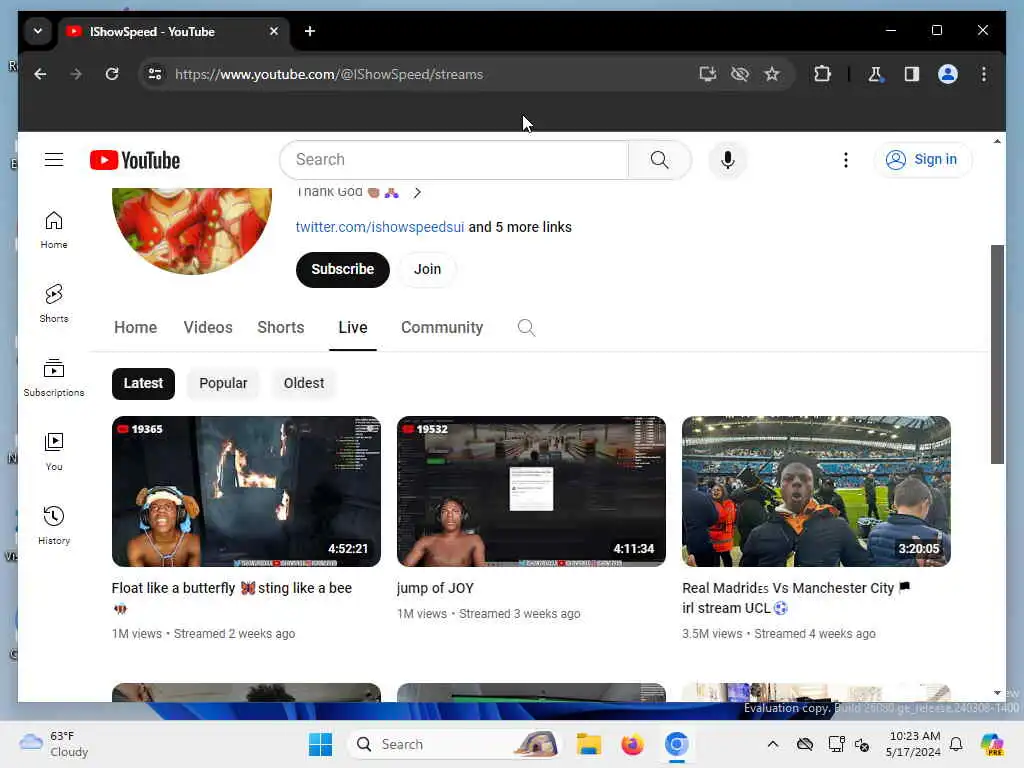The width and height of the screenshot is (1024, 768).
Task: Open 'jump of JOY' video title
Action: coord(435,588)
